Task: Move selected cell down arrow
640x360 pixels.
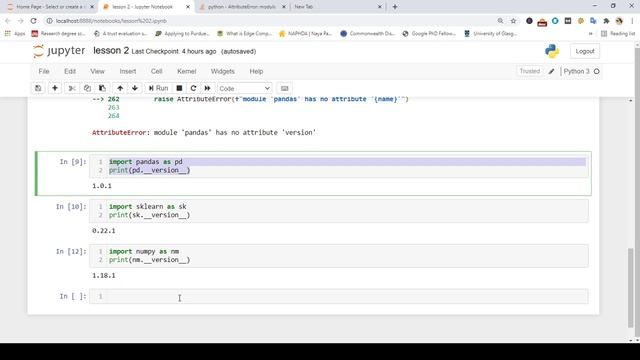Action: pos(135,88)
